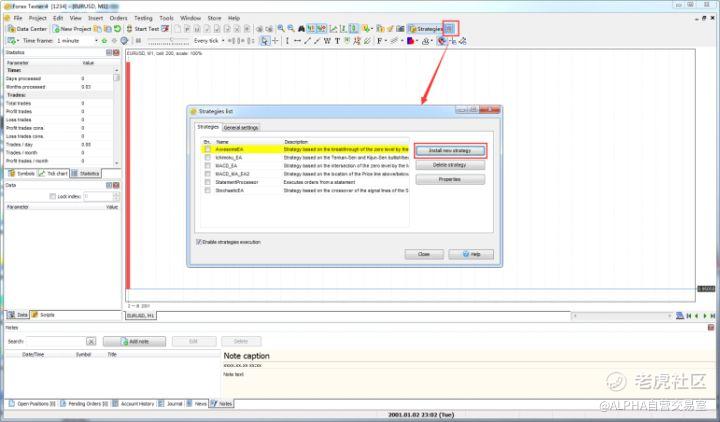
Task: Click the binoculars search icon
Action: (301, 29)
